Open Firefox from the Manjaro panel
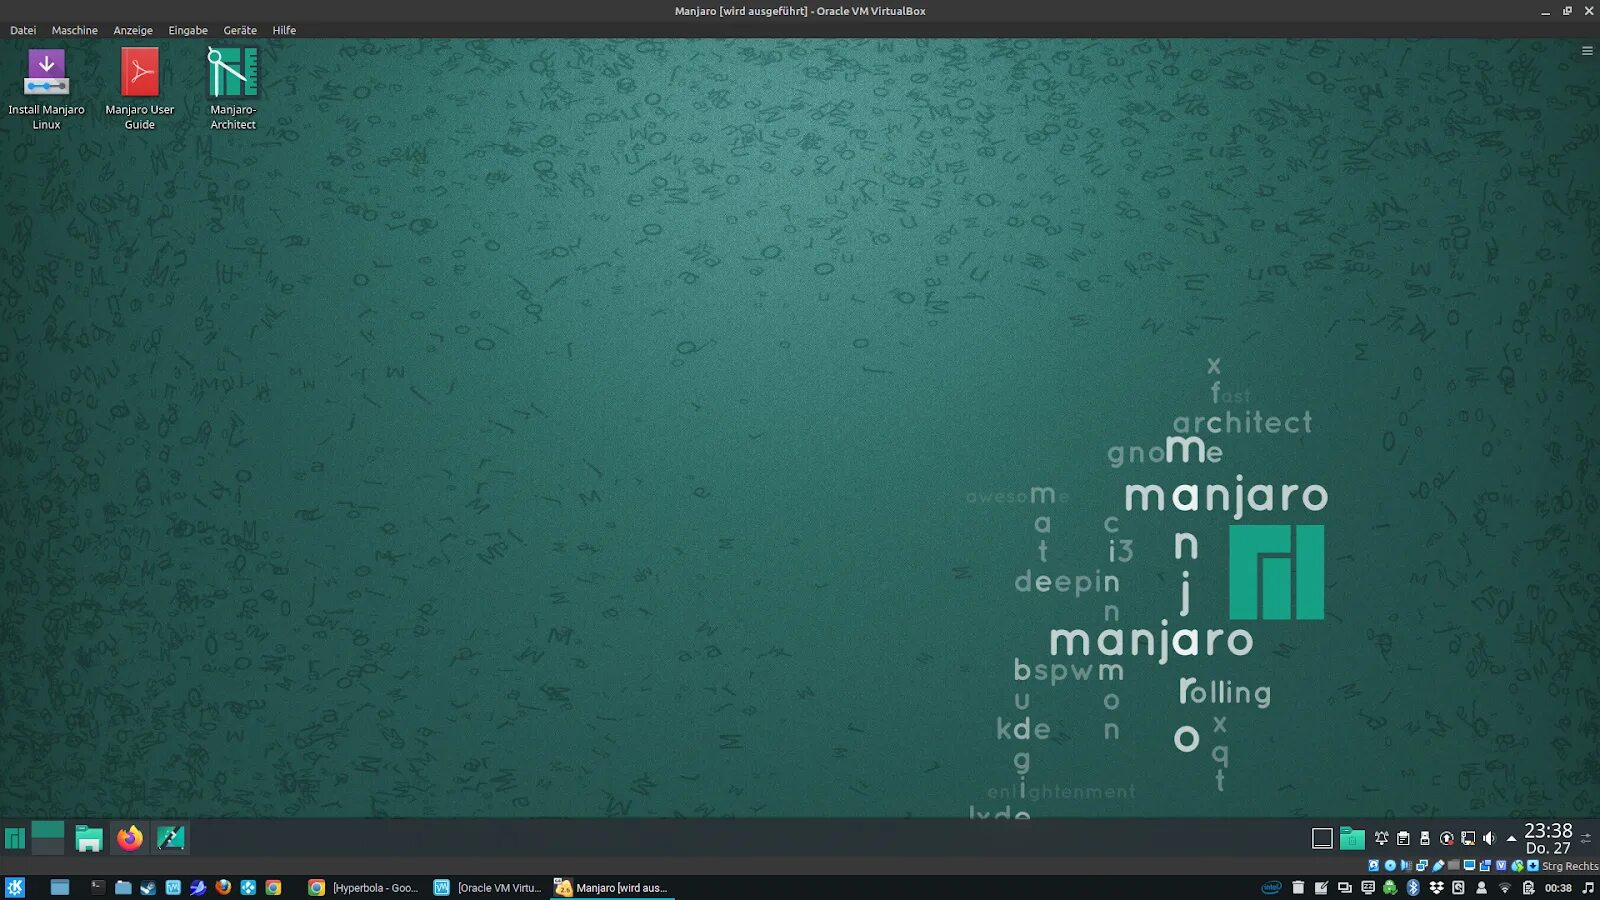The image size is (1600, 900). tap(131, 838)
